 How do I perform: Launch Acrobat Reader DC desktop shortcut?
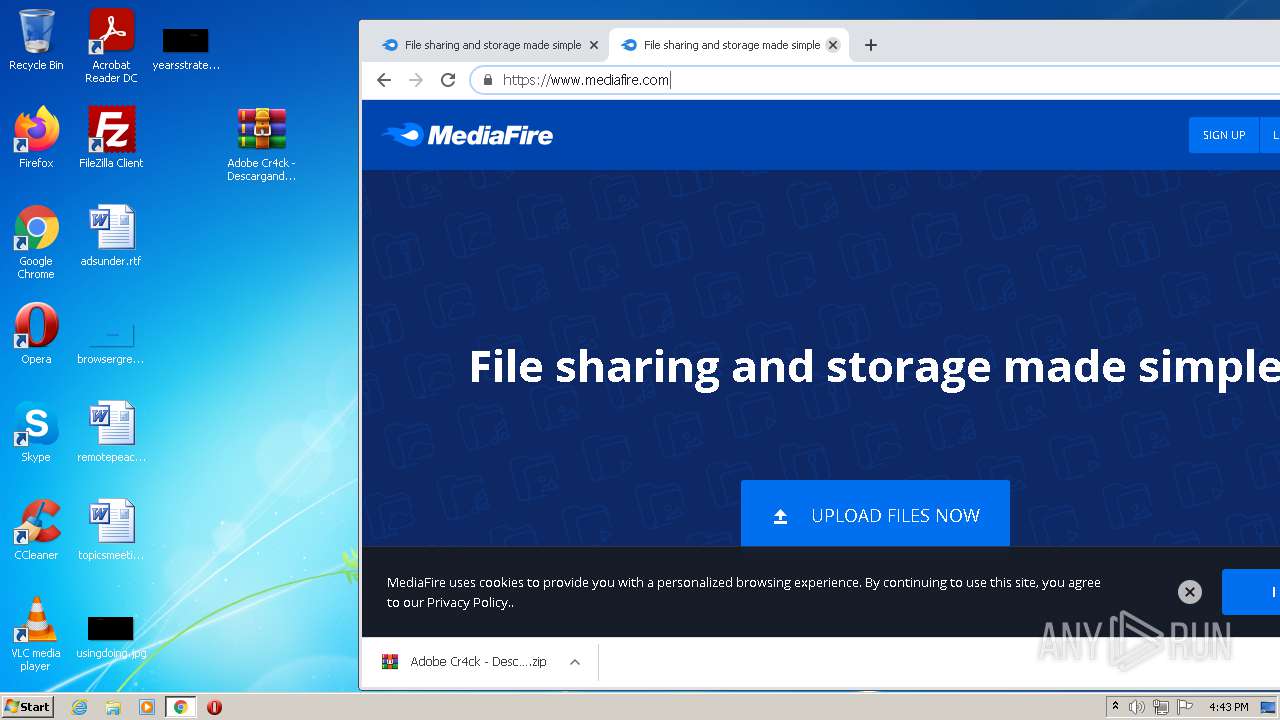click(x=111, y=45)
